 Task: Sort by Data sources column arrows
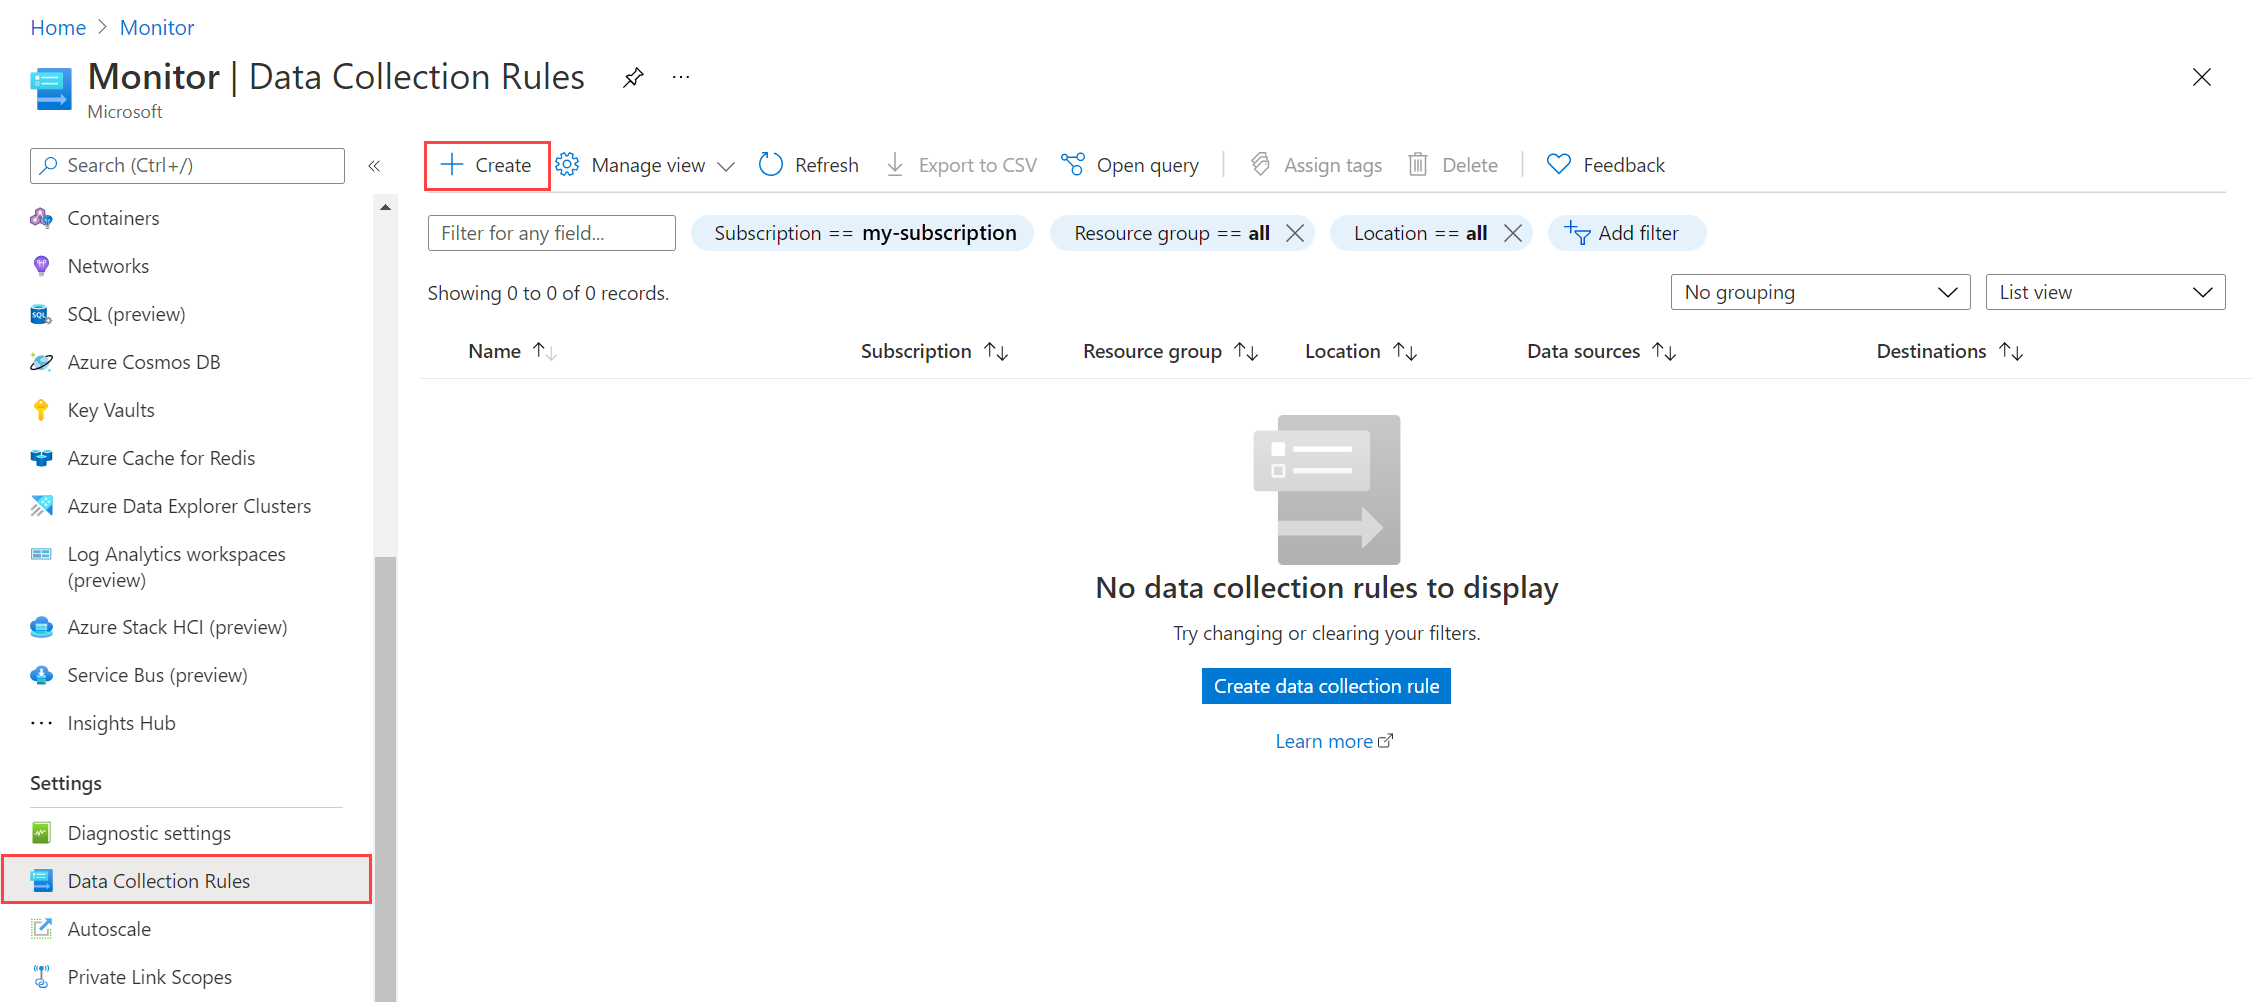pyautogui.click(x=1664, y=351)
